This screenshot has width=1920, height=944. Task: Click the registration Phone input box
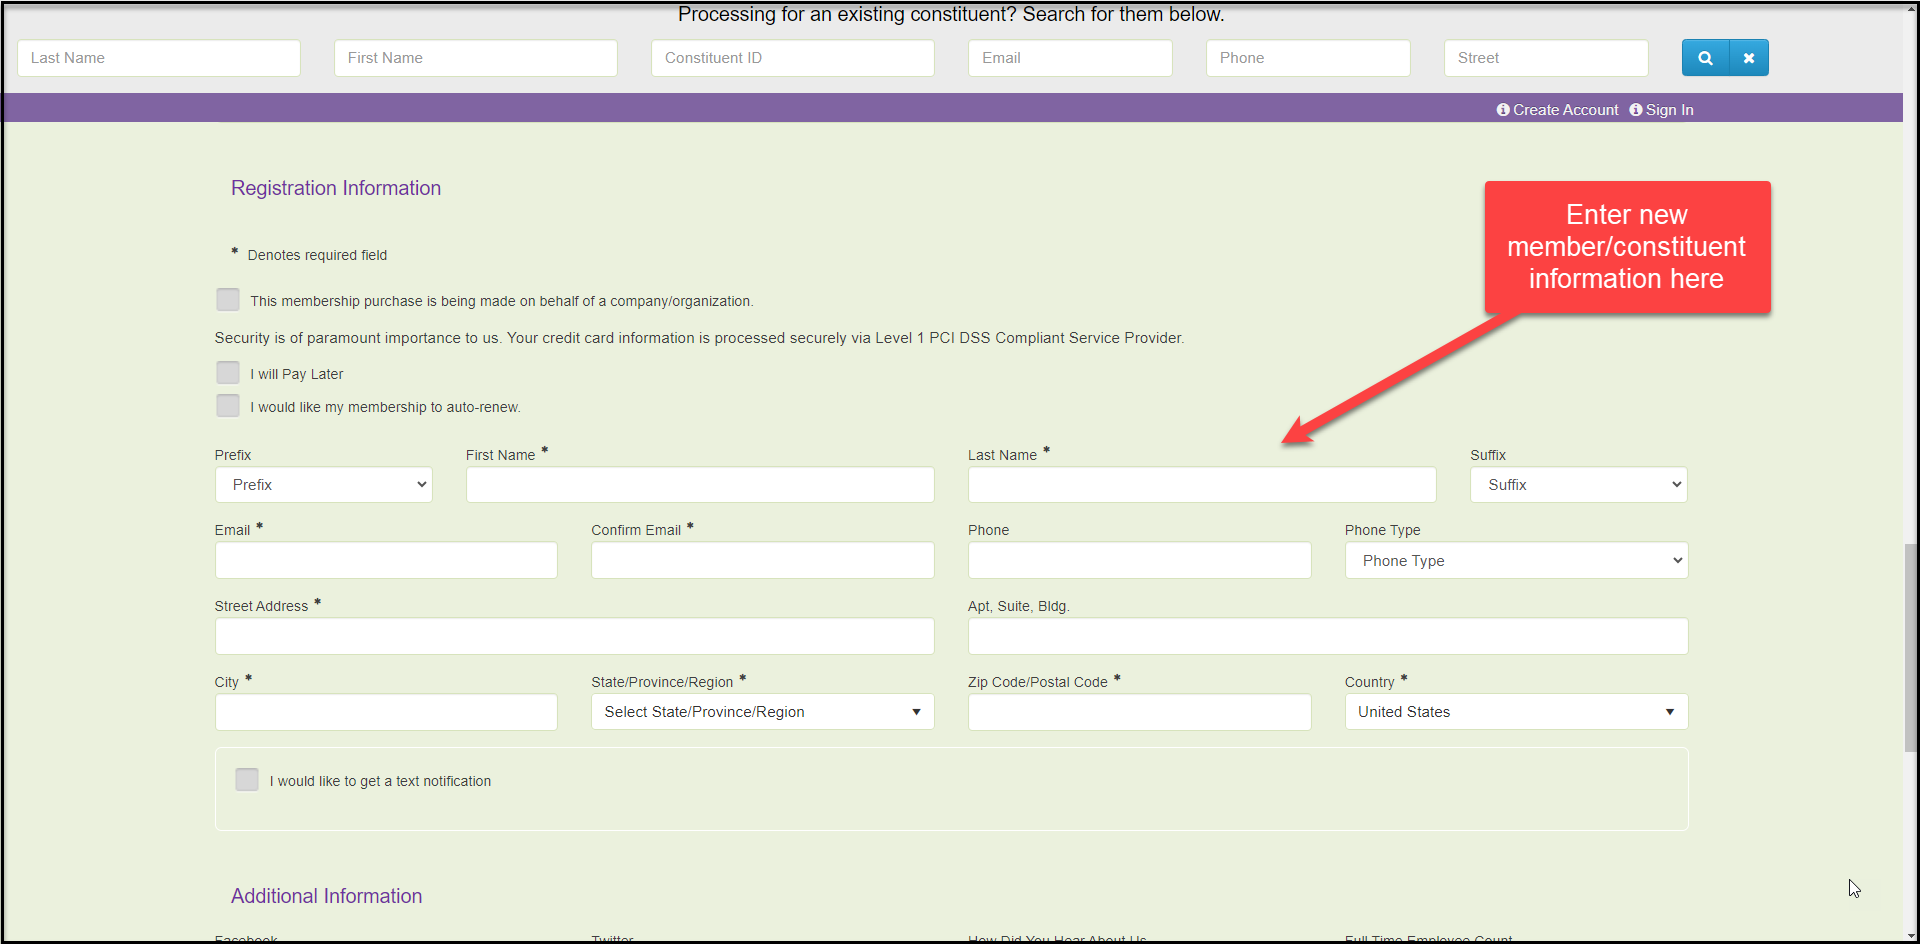point(1140,561)
